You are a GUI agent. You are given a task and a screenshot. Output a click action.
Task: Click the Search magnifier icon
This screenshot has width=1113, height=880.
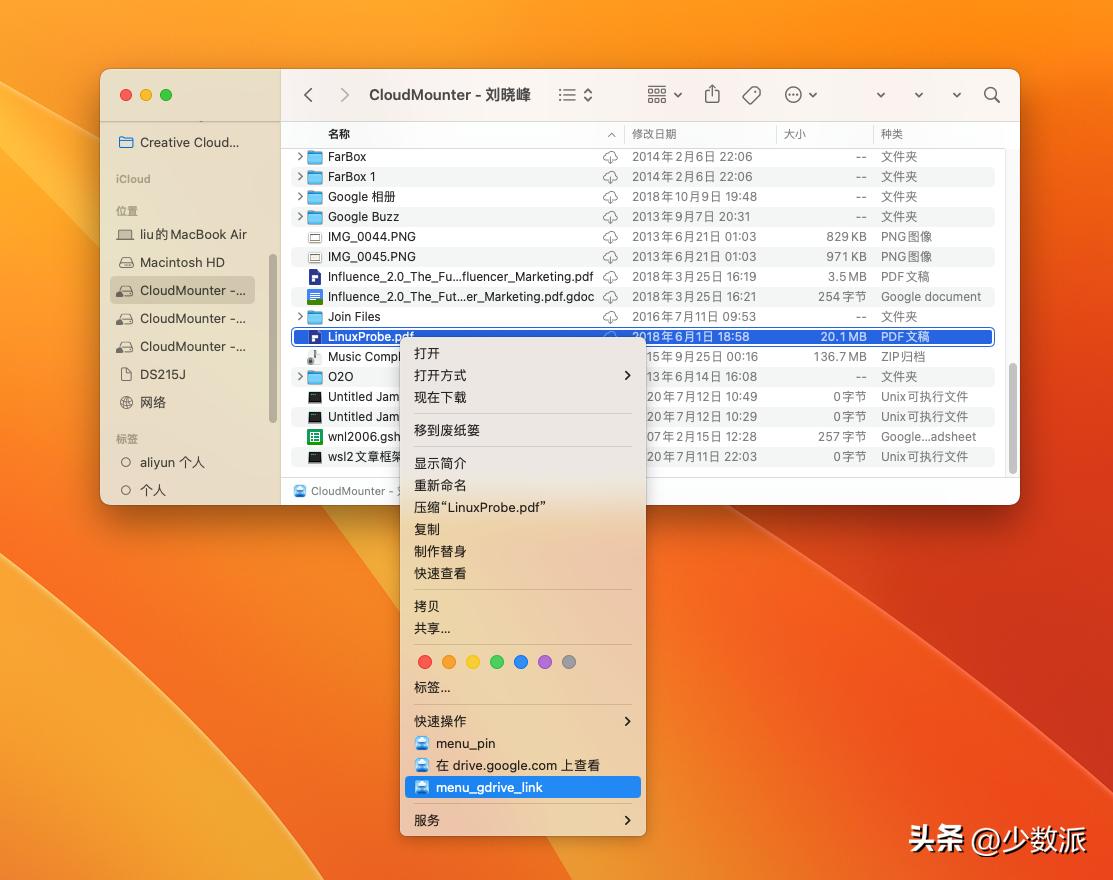(991, 95)
